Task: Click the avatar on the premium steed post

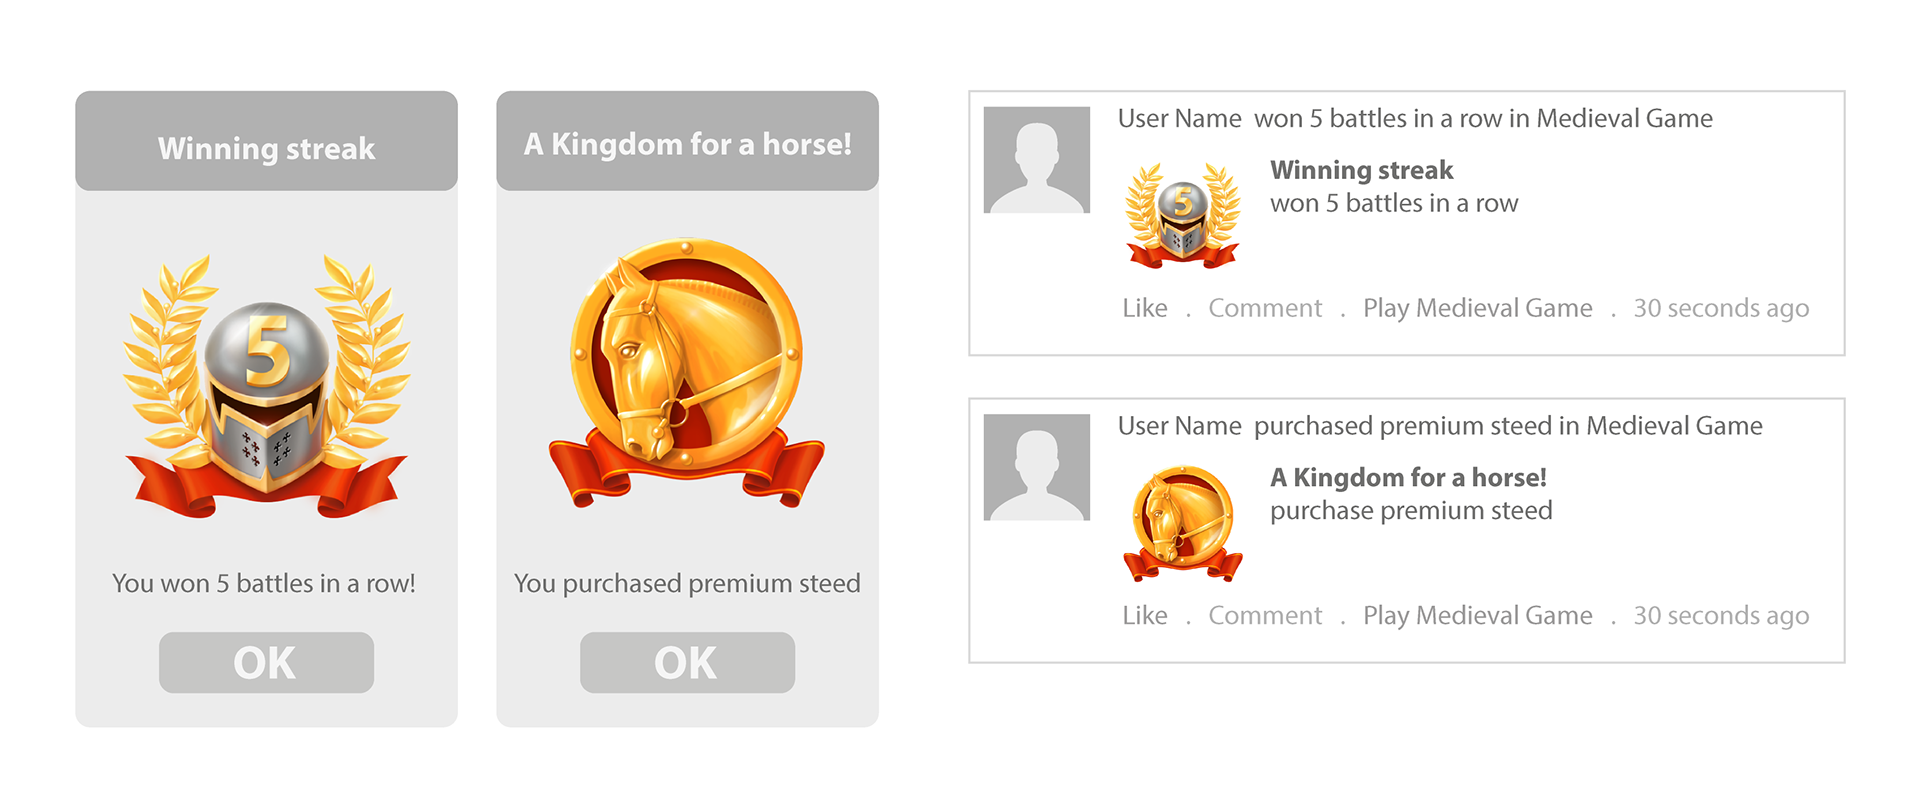Action: (1036, 467)
